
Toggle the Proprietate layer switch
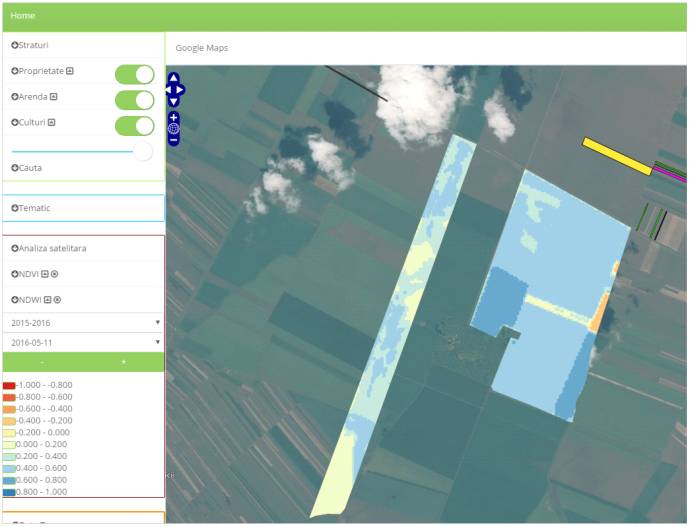[134, 74]
